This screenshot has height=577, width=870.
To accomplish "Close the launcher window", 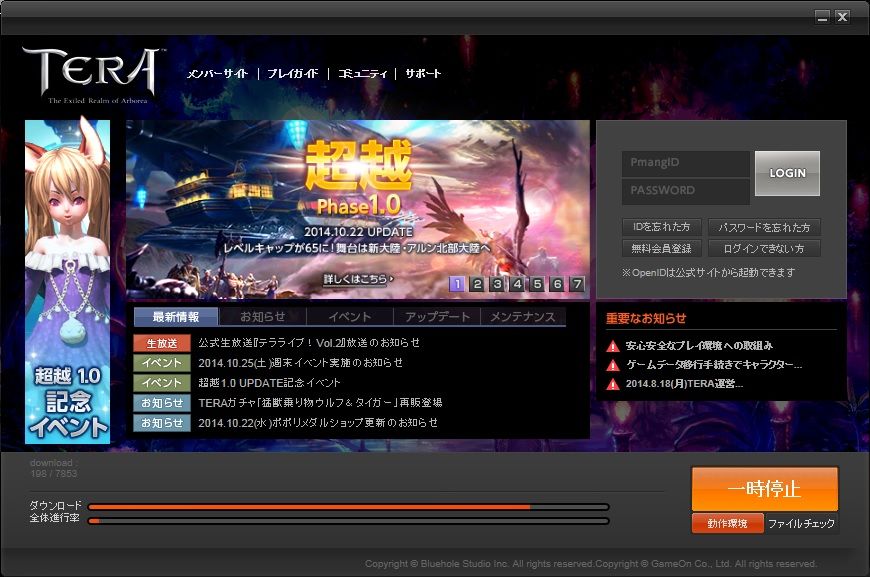I will tap(842, 17).
